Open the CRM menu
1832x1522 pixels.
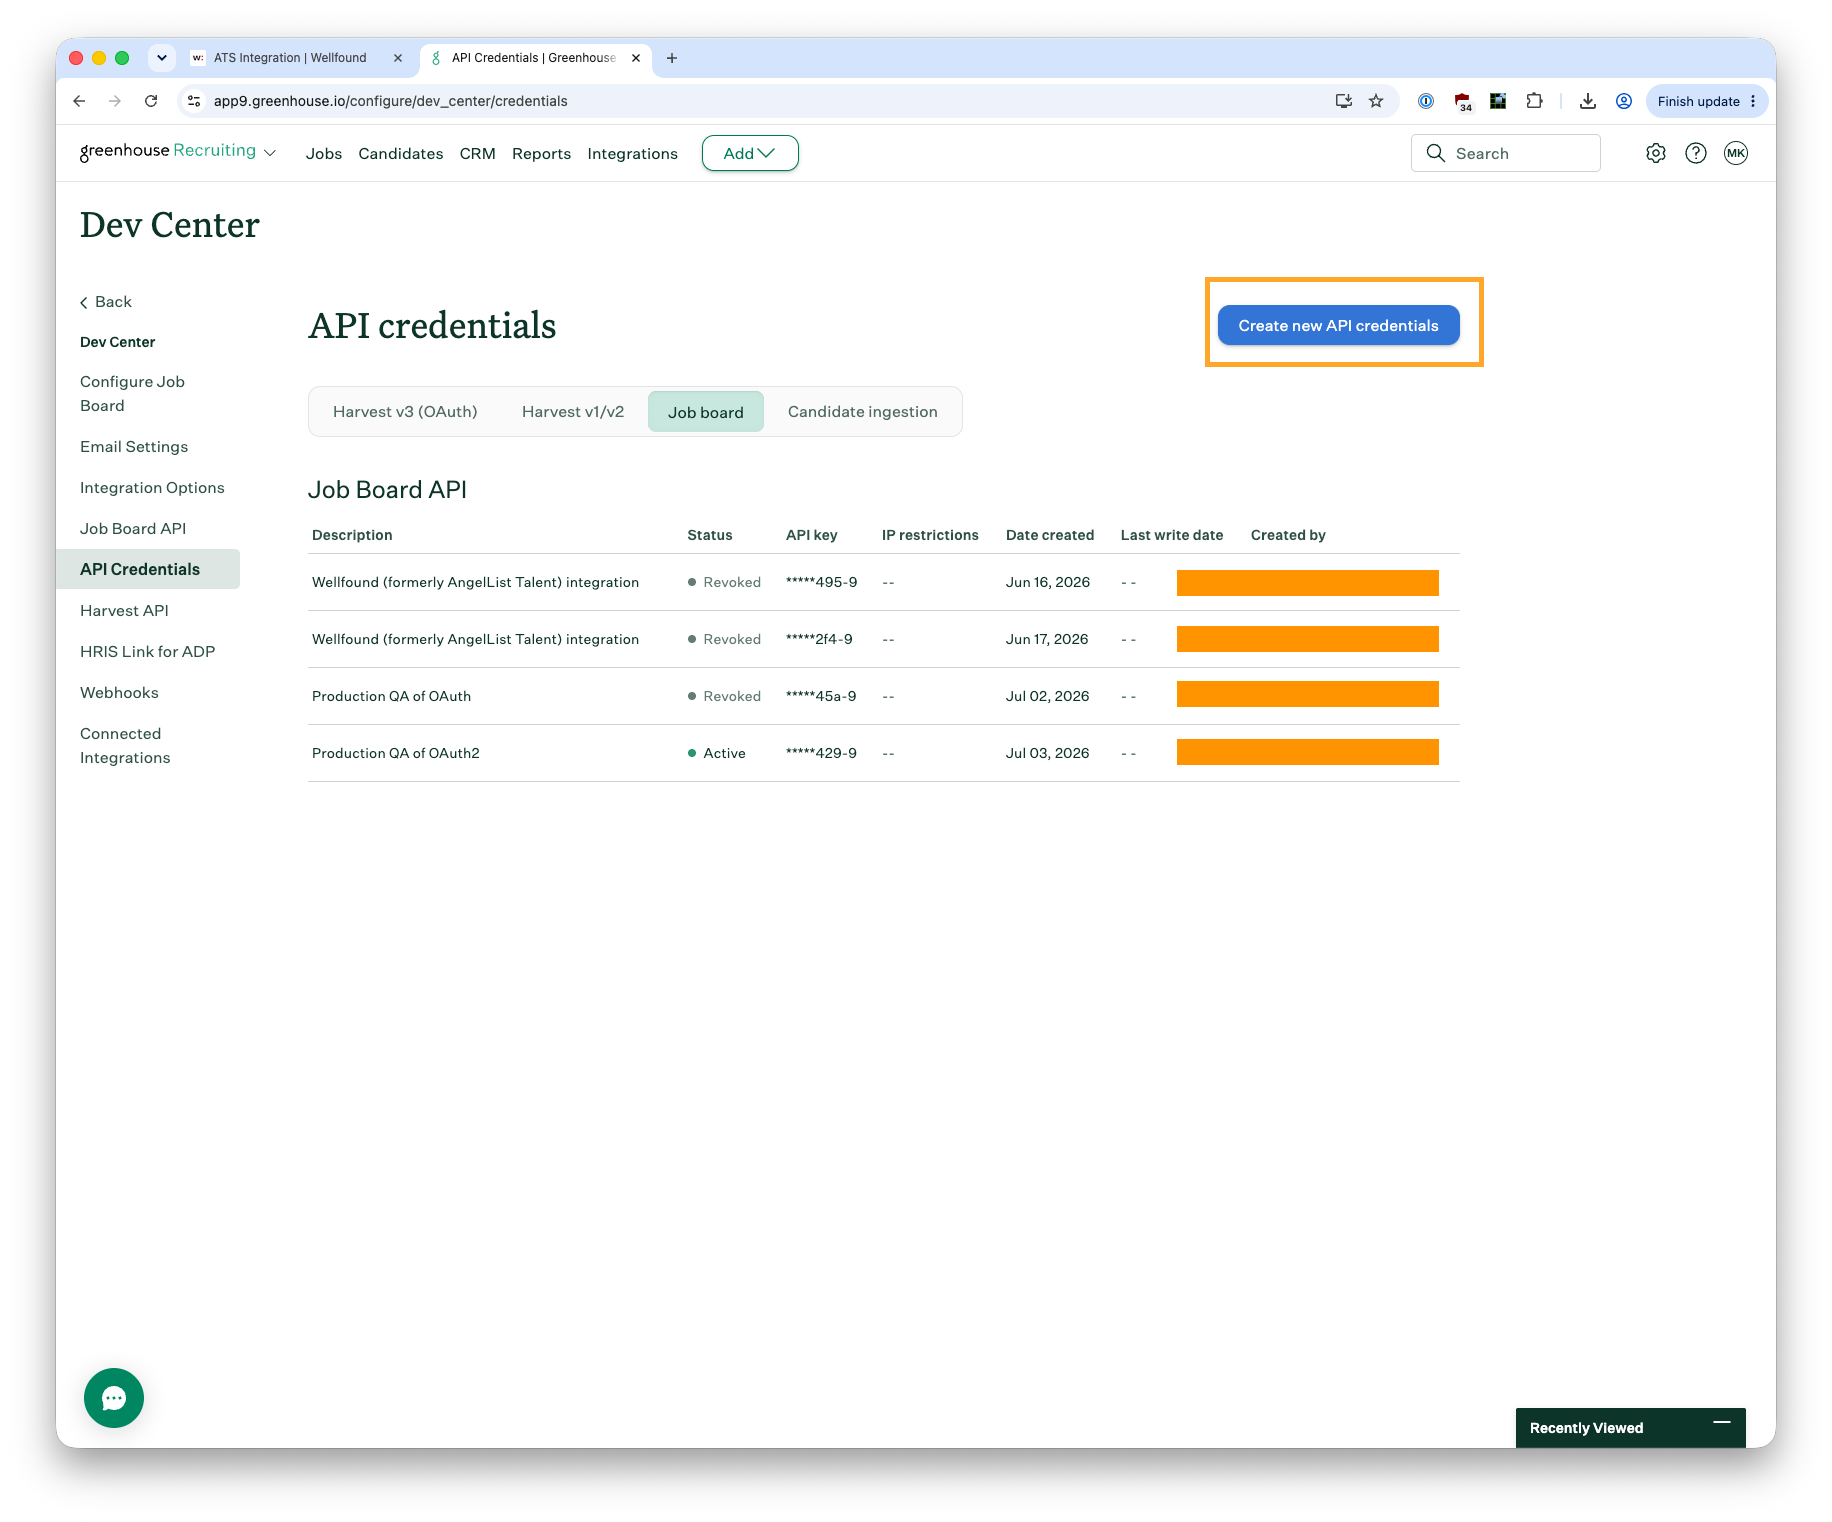click(477, 154)
